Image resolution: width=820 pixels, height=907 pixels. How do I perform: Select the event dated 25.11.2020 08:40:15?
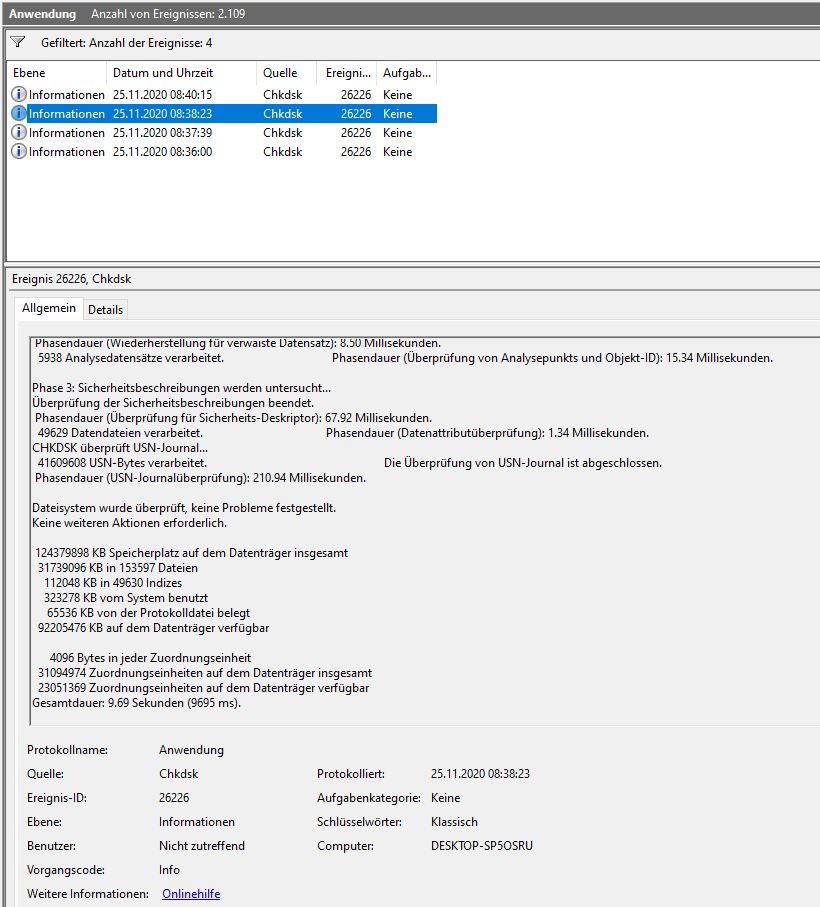pos(162,94)
